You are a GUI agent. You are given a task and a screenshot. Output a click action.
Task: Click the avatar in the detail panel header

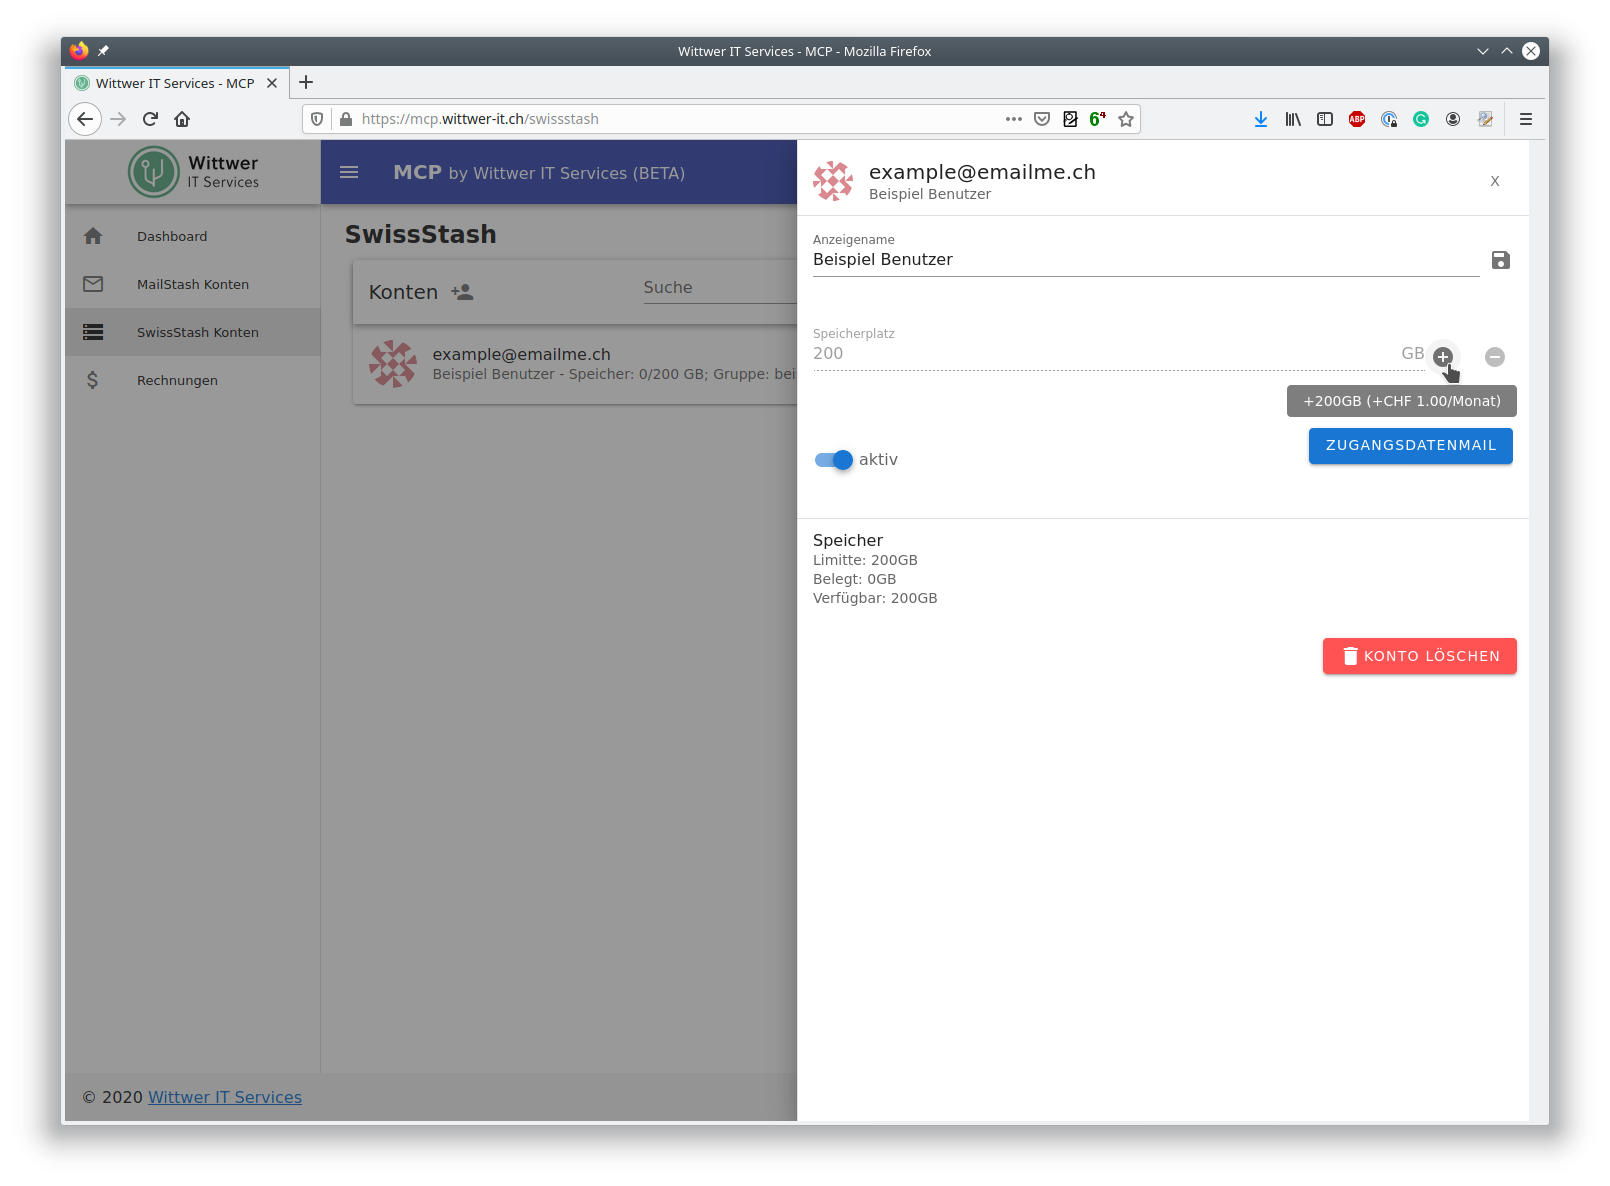pyautogui.click(x=833, y=181)
